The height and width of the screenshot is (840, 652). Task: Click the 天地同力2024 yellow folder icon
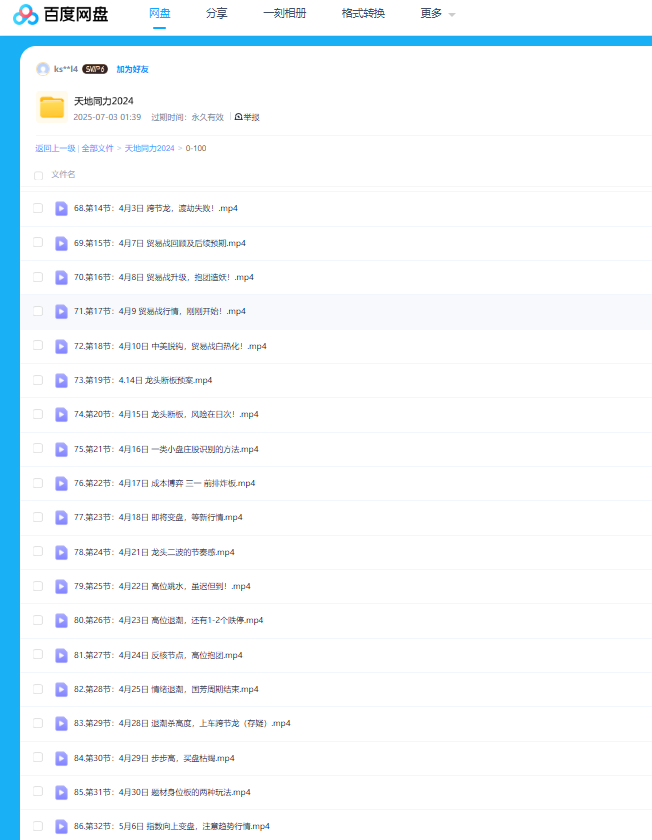pos(52,107)
